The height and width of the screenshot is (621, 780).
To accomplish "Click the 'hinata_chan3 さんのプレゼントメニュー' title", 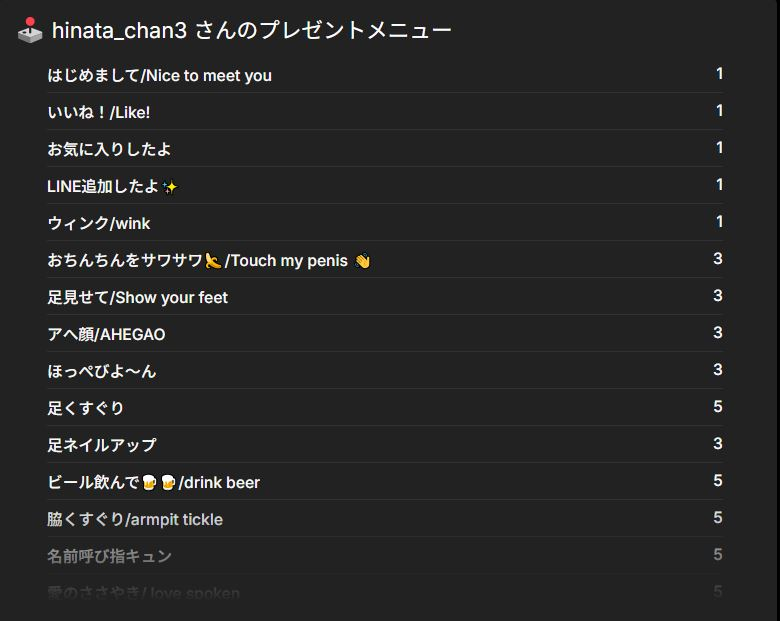I will 252,31.
